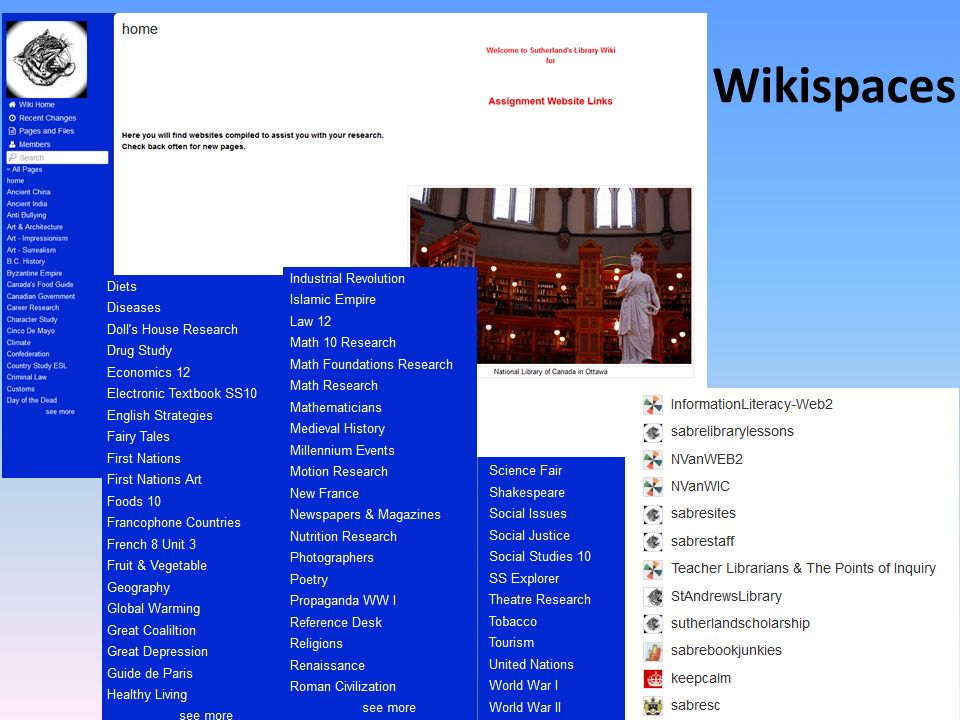Click see more under Healthy Living

tap(206, 714)
